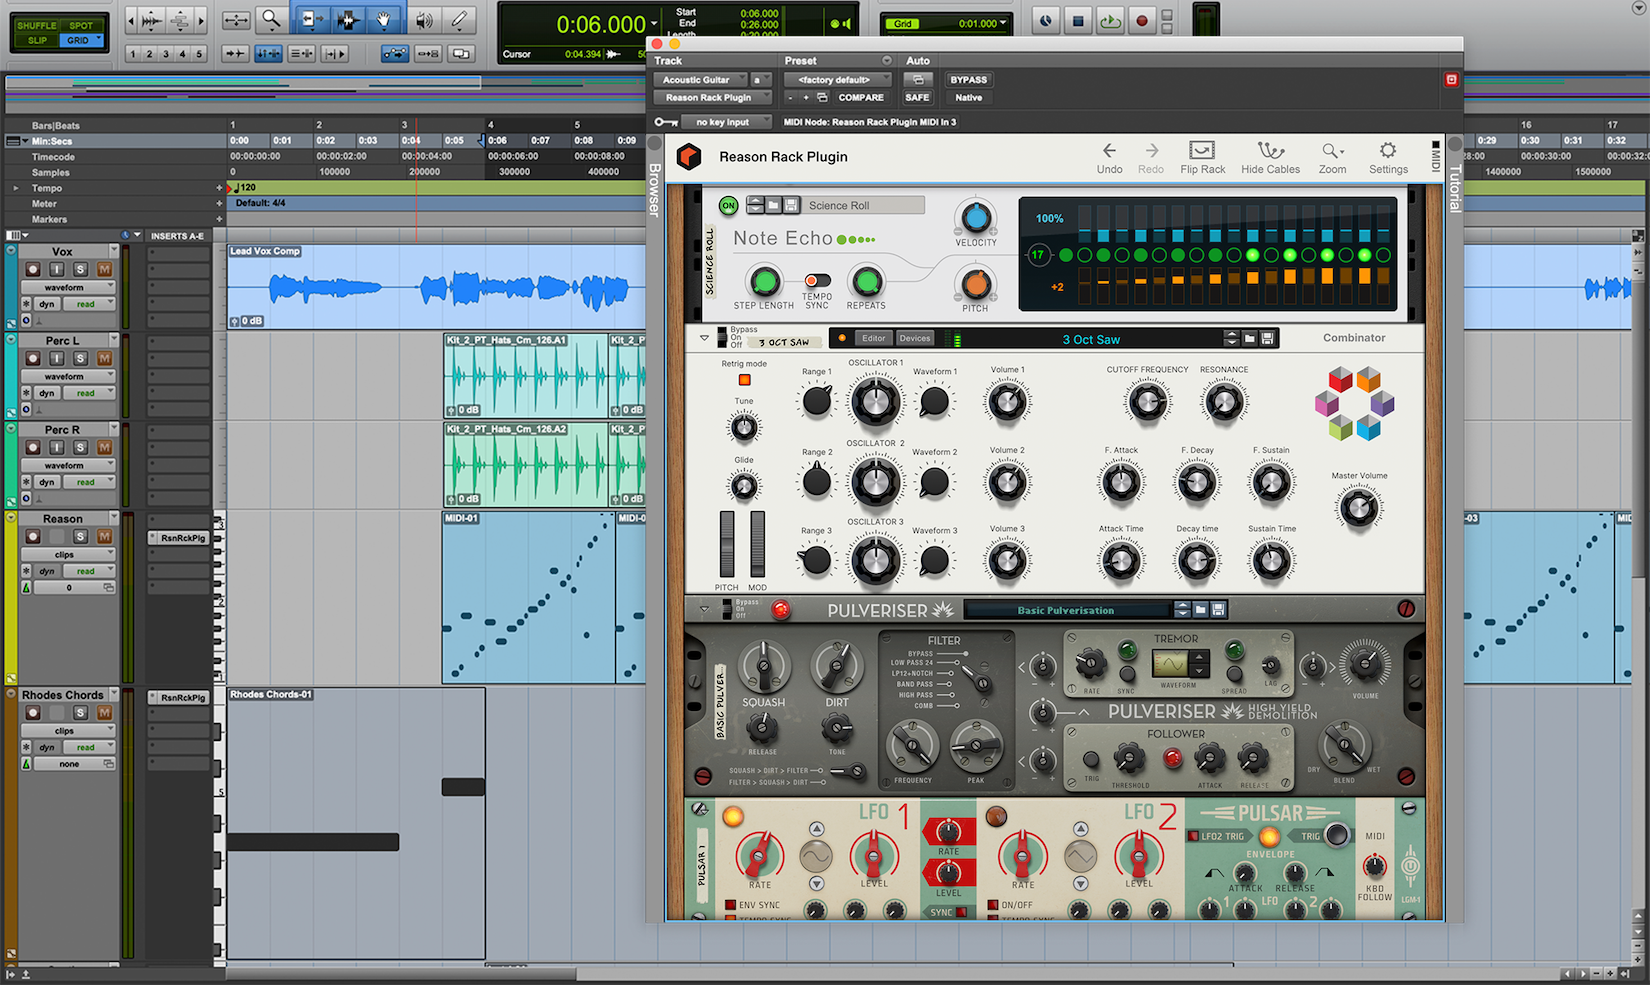Open the factory default preset dropdown

point(837,79)
